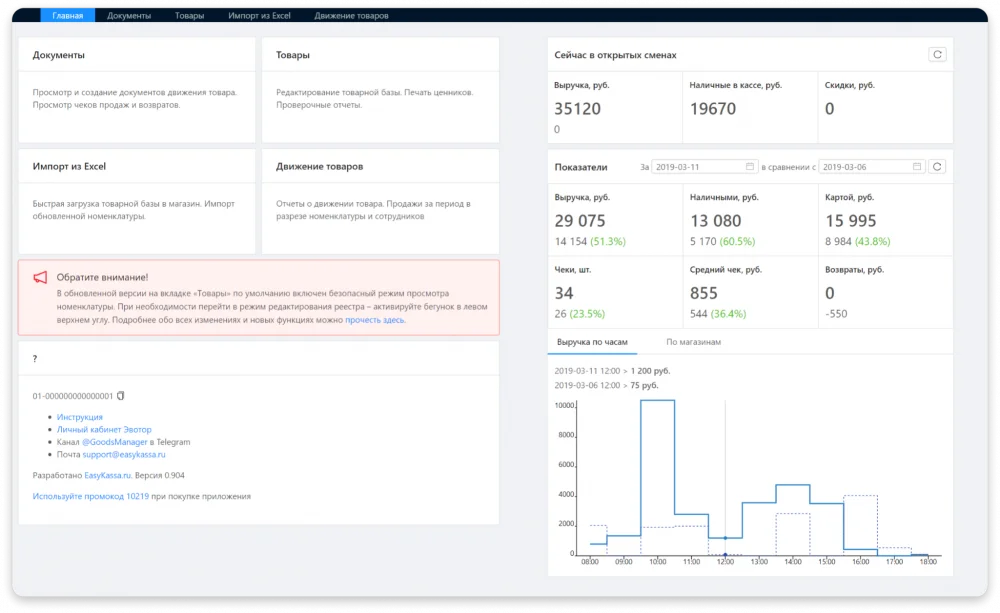
Task: Click the megaphone icon in the alert
Action: click(41, 277)
